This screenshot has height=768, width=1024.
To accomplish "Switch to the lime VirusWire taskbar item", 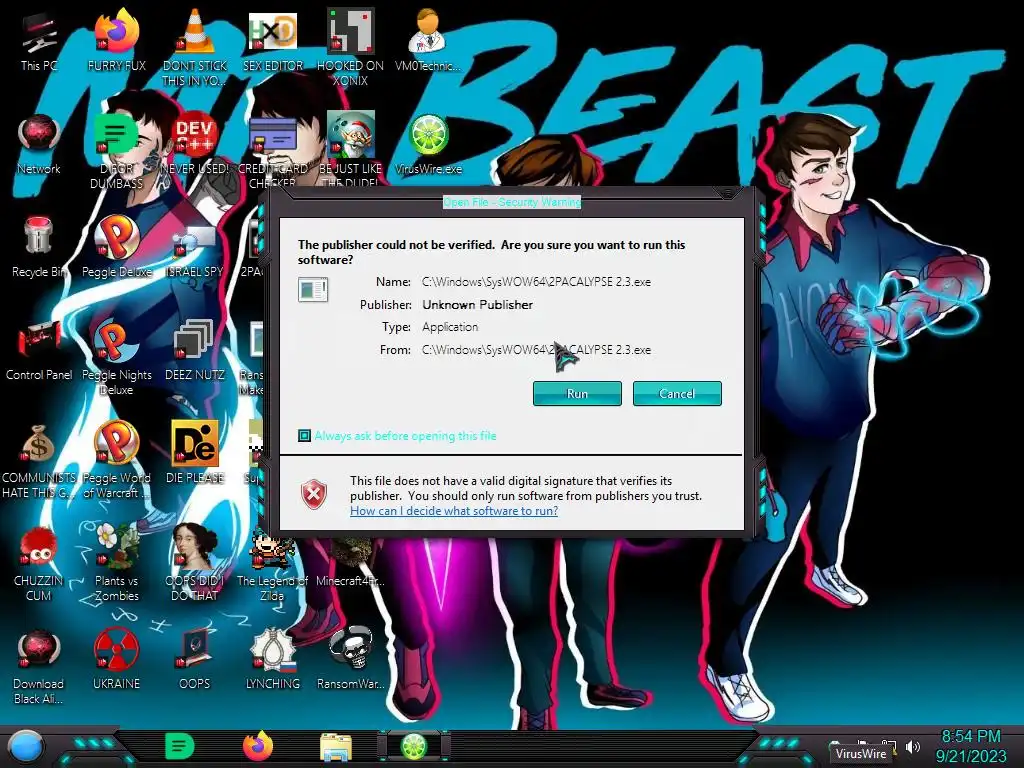I will pyautogui.click(x=413, y=746).
